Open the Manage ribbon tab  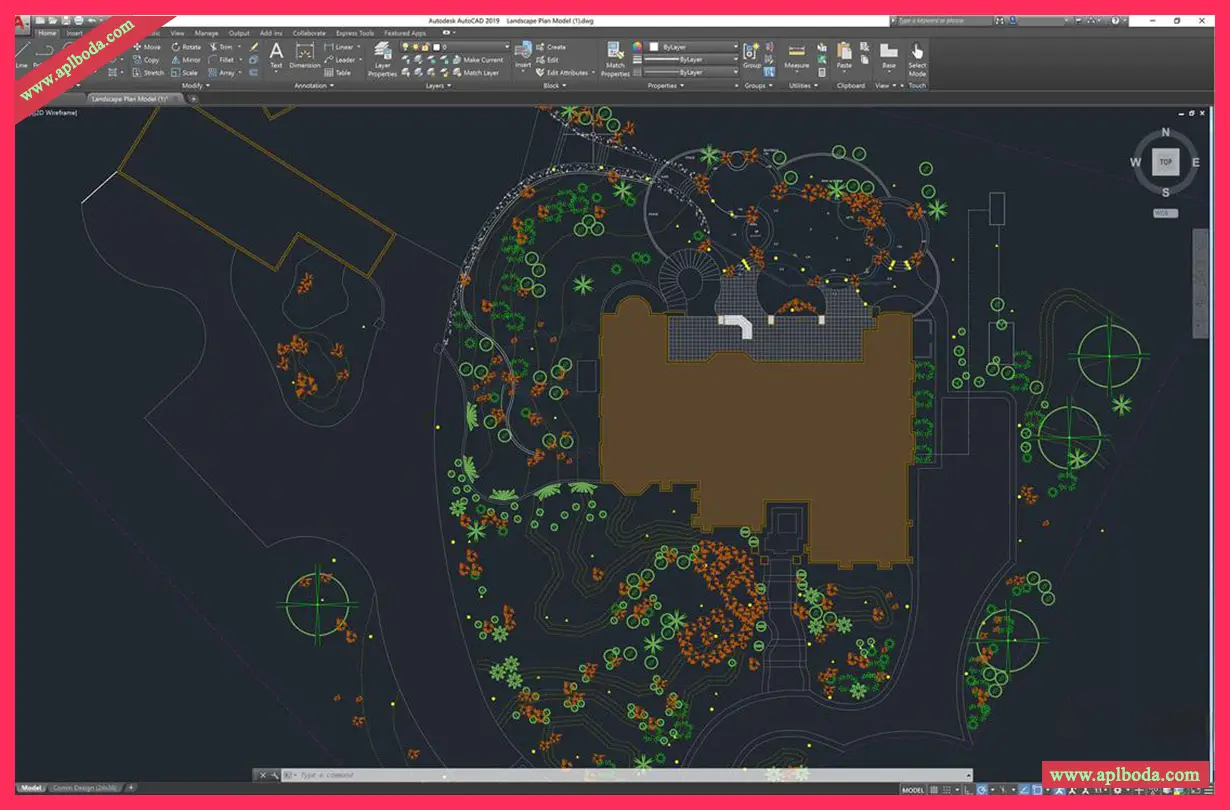[x=206, y=33]
